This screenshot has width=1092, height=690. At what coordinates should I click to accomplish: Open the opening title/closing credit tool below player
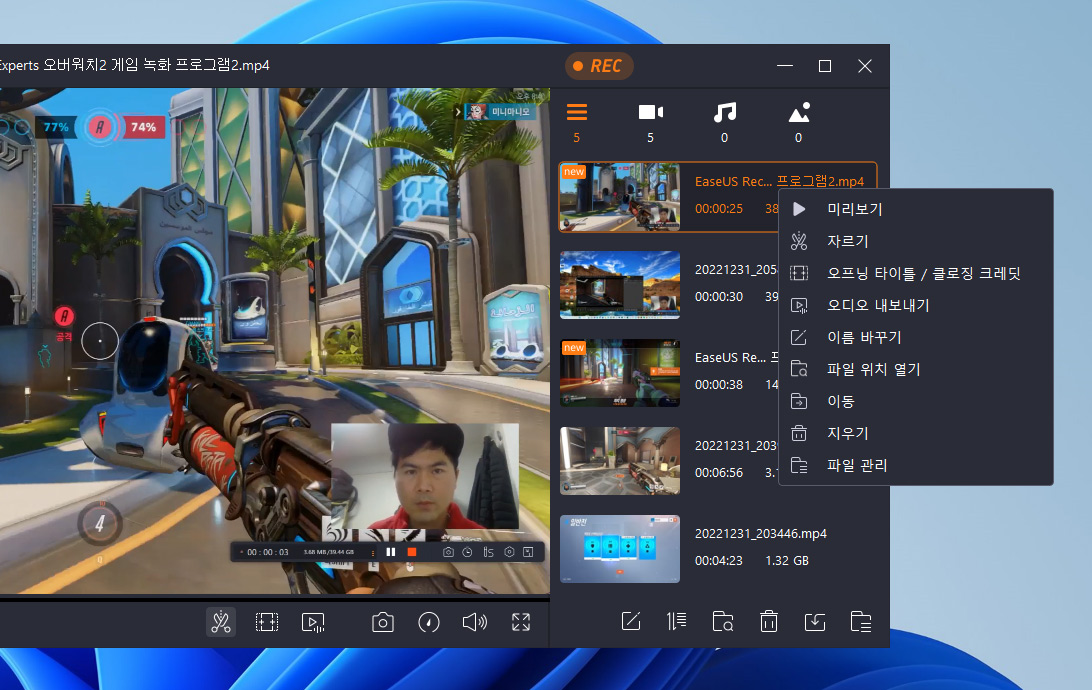(267, 622)
